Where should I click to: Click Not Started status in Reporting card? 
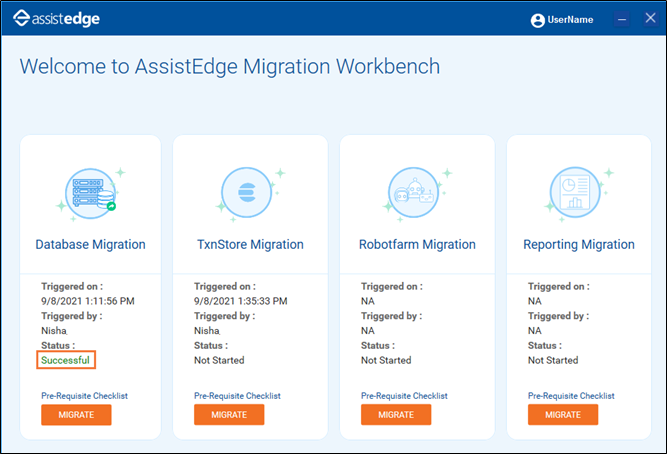pos(553,360)
